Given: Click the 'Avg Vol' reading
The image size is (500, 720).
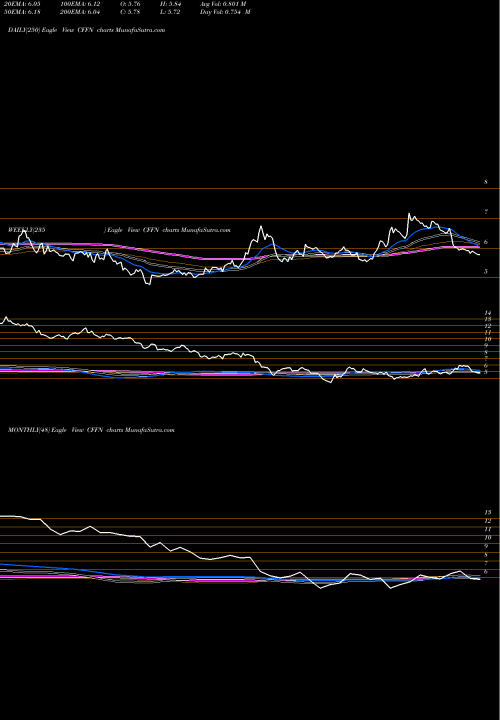Looking at the screenshot, I should click(x=223, y=4).
